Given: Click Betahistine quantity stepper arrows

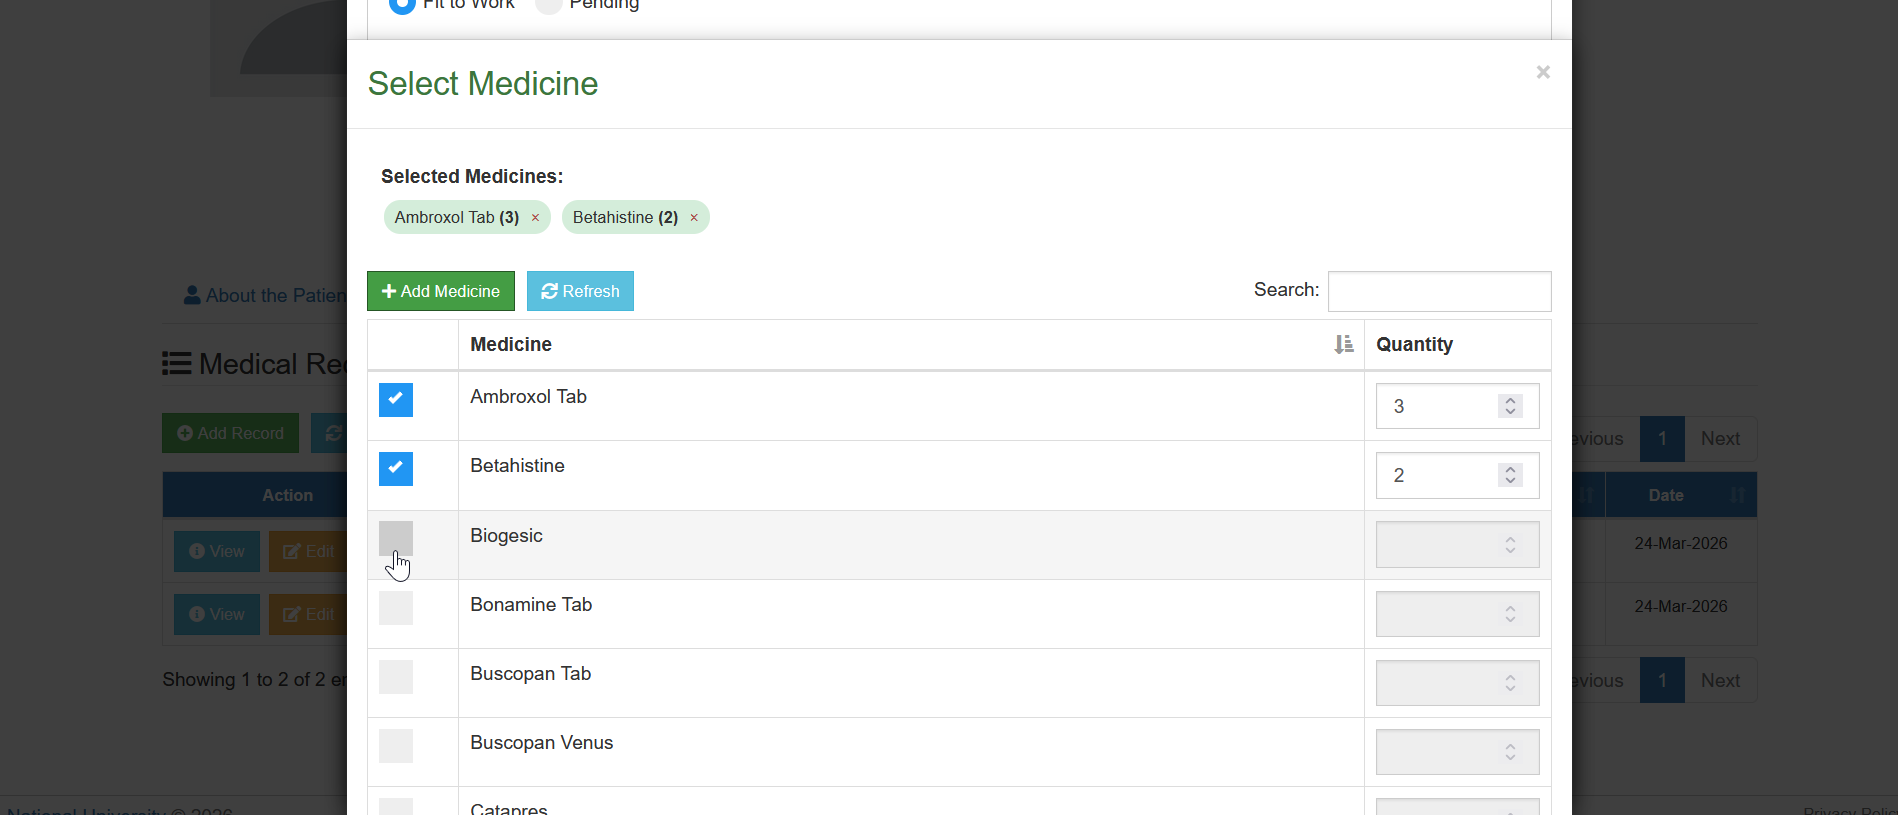Looking at the screenshot, I should click(1510, 475).
